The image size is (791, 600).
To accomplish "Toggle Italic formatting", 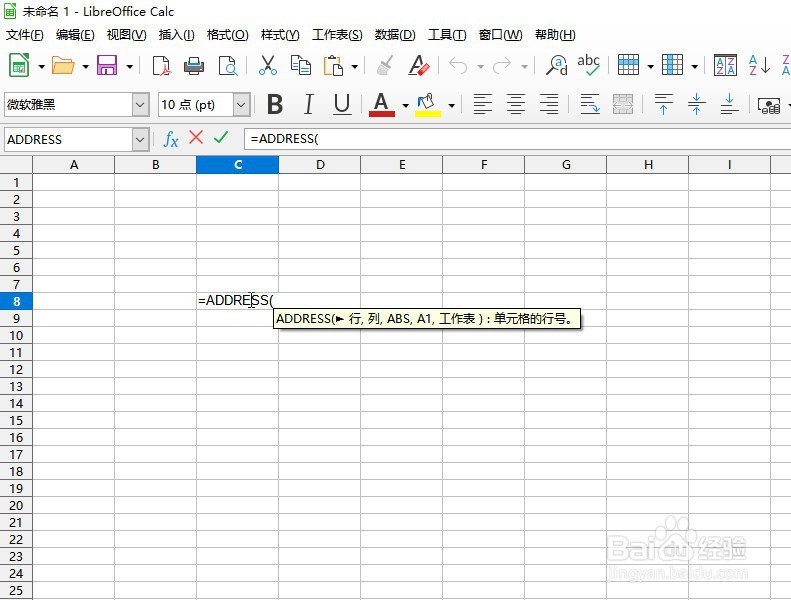I will 308,105.
